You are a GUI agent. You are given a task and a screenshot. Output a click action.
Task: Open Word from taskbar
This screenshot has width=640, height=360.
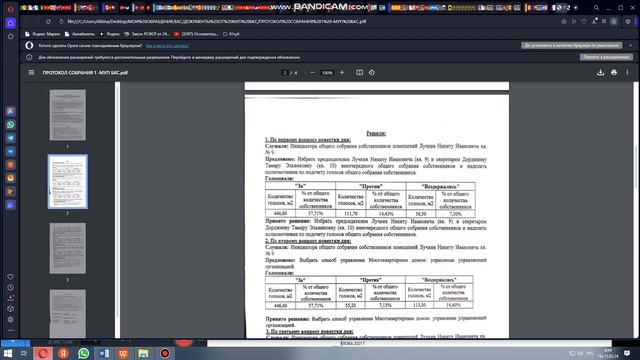click(x=103, y=353)
